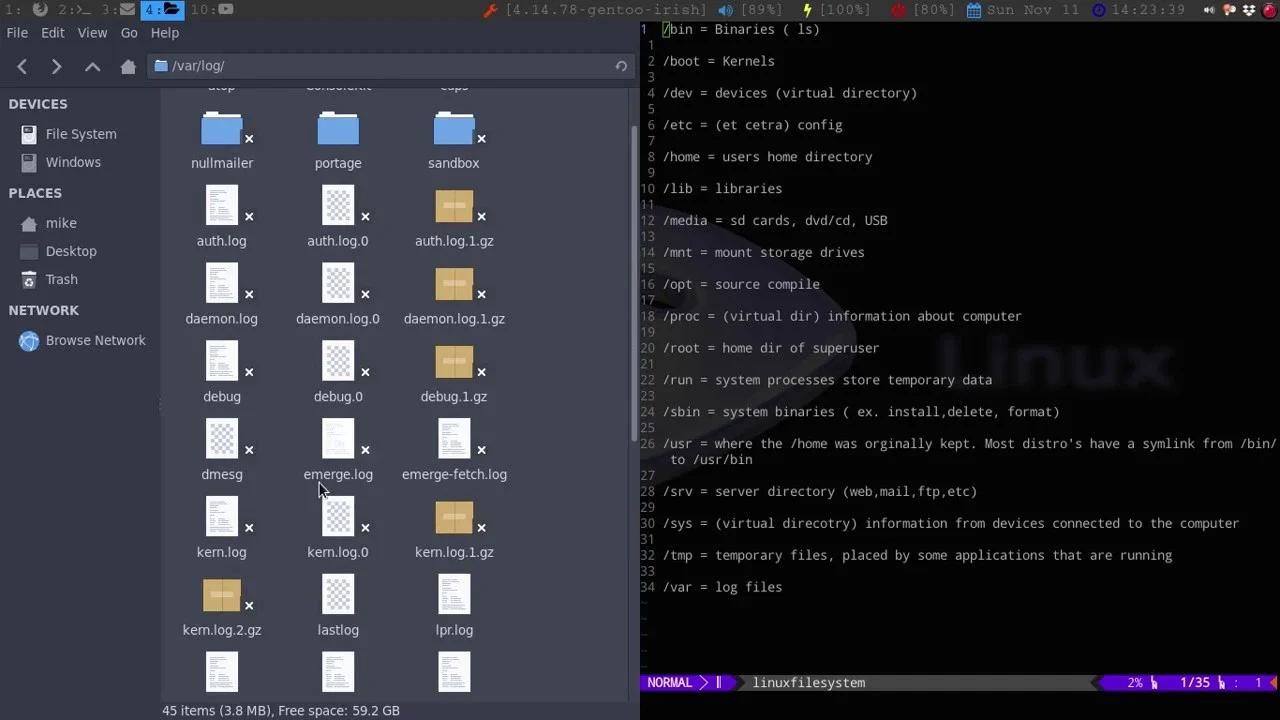Select the auth.log.0 file

[338, 217]
